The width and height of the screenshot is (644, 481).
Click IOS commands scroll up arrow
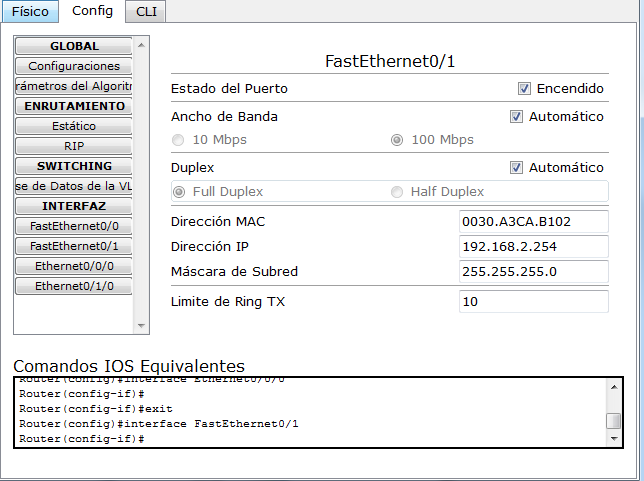tap(614, 387)
